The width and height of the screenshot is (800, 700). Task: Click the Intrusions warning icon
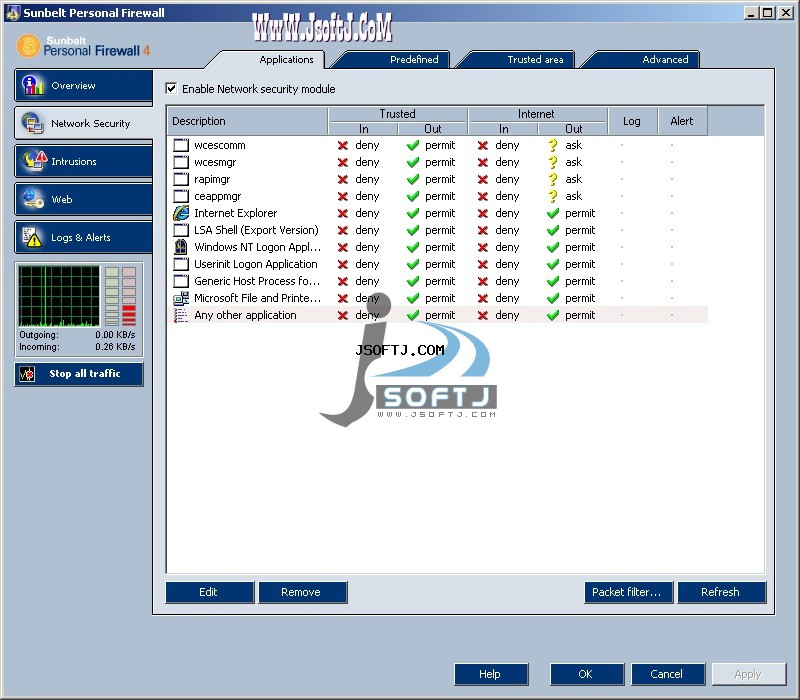click(34, 161)
